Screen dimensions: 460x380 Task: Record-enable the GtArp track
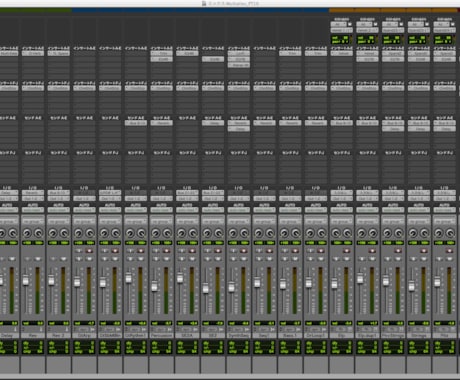[89, 251]
